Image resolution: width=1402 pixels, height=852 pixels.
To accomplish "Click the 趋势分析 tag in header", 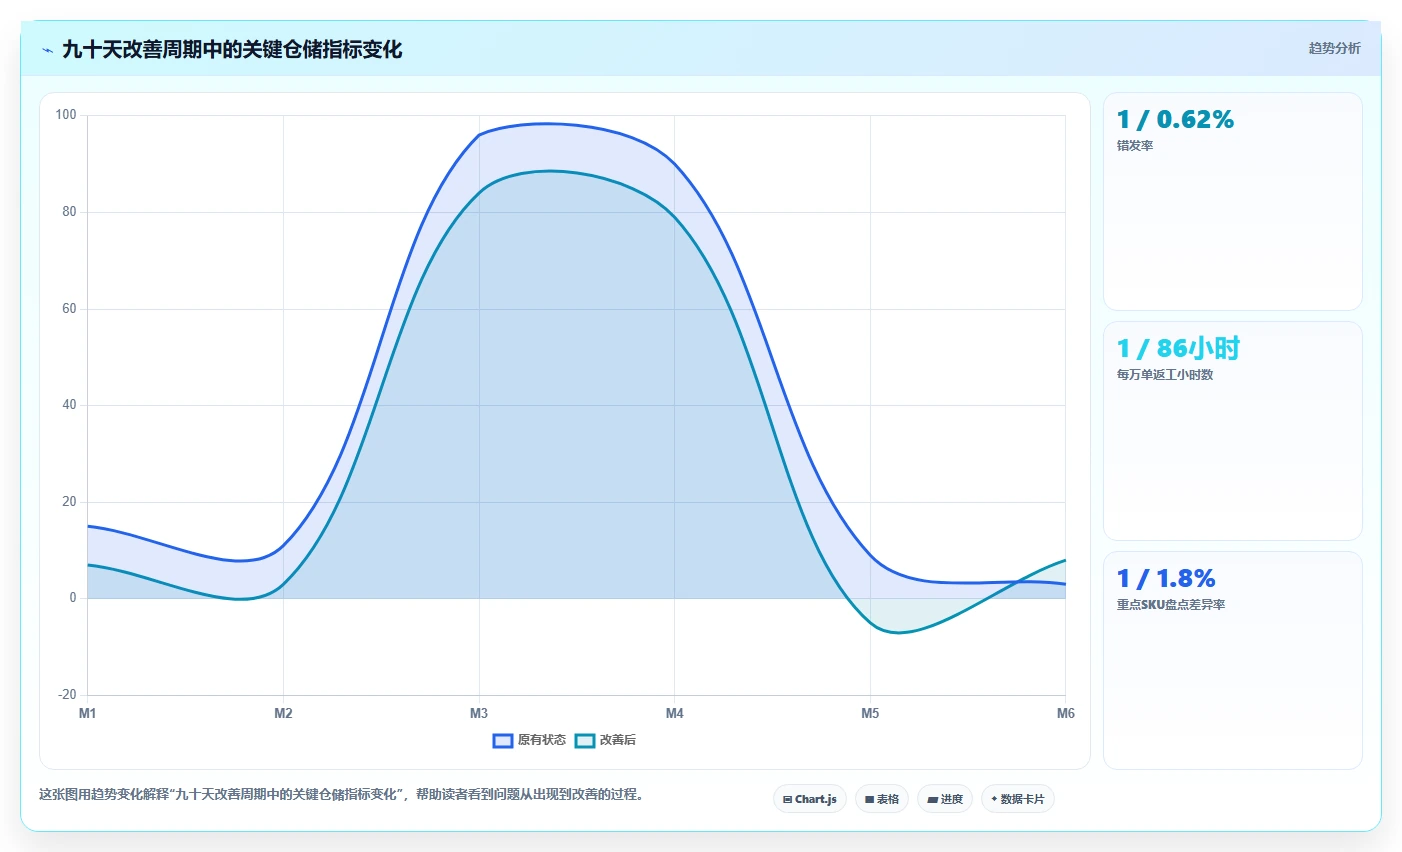I will [1334, 48].
